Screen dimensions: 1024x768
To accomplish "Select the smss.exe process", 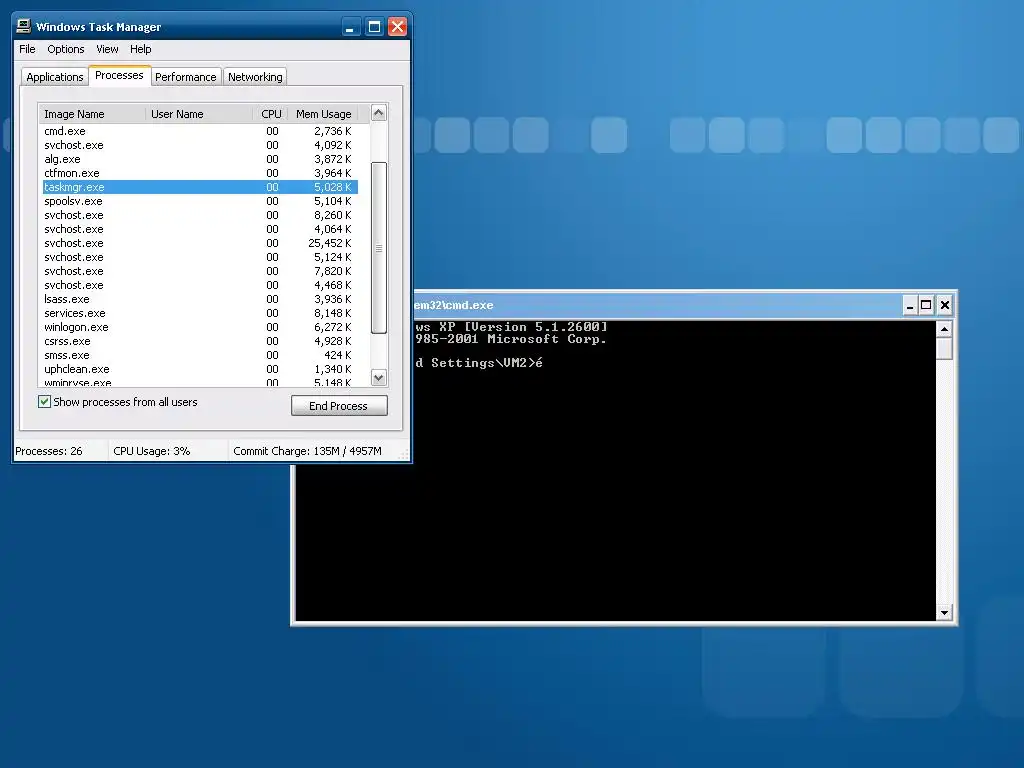I will [x=200, y=355].
